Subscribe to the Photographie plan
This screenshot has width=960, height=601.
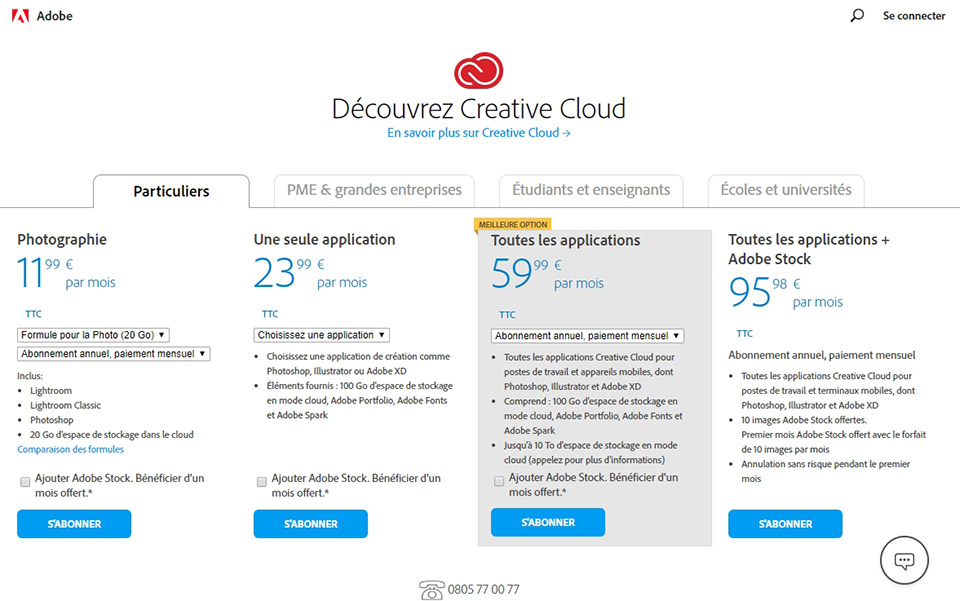click(x=74, y=524)
